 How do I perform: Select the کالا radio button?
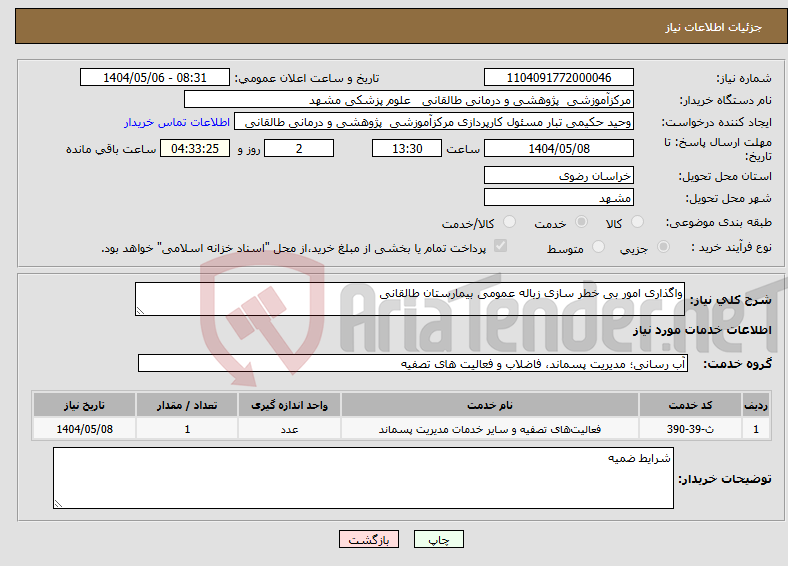point(637,222)
